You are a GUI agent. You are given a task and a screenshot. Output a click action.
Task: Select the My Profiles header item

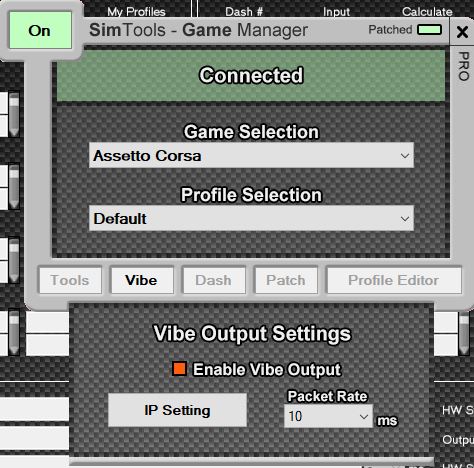136,12
